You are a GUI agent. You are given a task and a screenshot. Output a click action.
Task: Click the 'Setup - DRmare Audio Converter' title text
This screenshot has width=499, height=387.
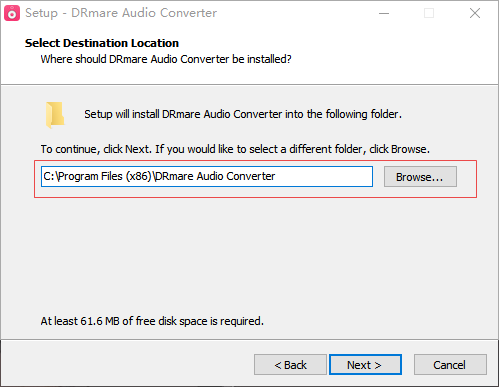point(121,13)
